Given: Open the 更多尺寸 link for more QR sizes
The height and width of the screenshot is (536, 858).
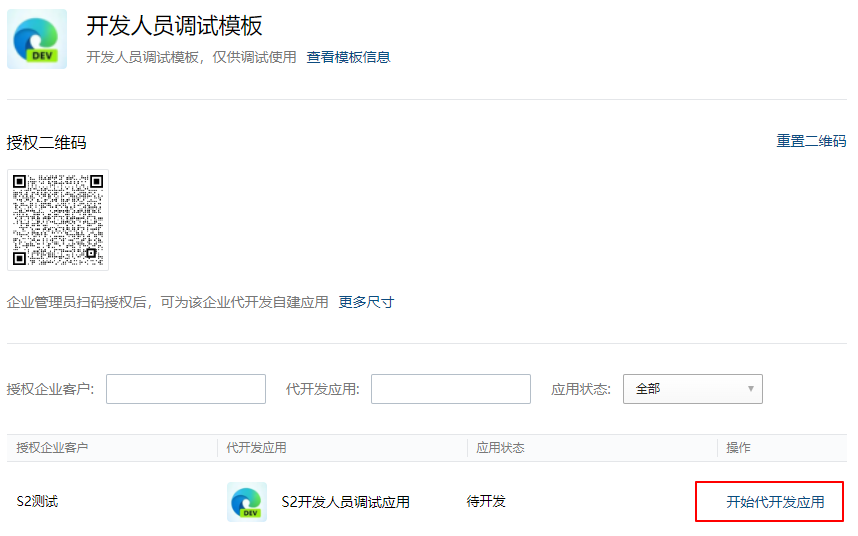Looking at the screenshot, I should [x=366, y=302].
